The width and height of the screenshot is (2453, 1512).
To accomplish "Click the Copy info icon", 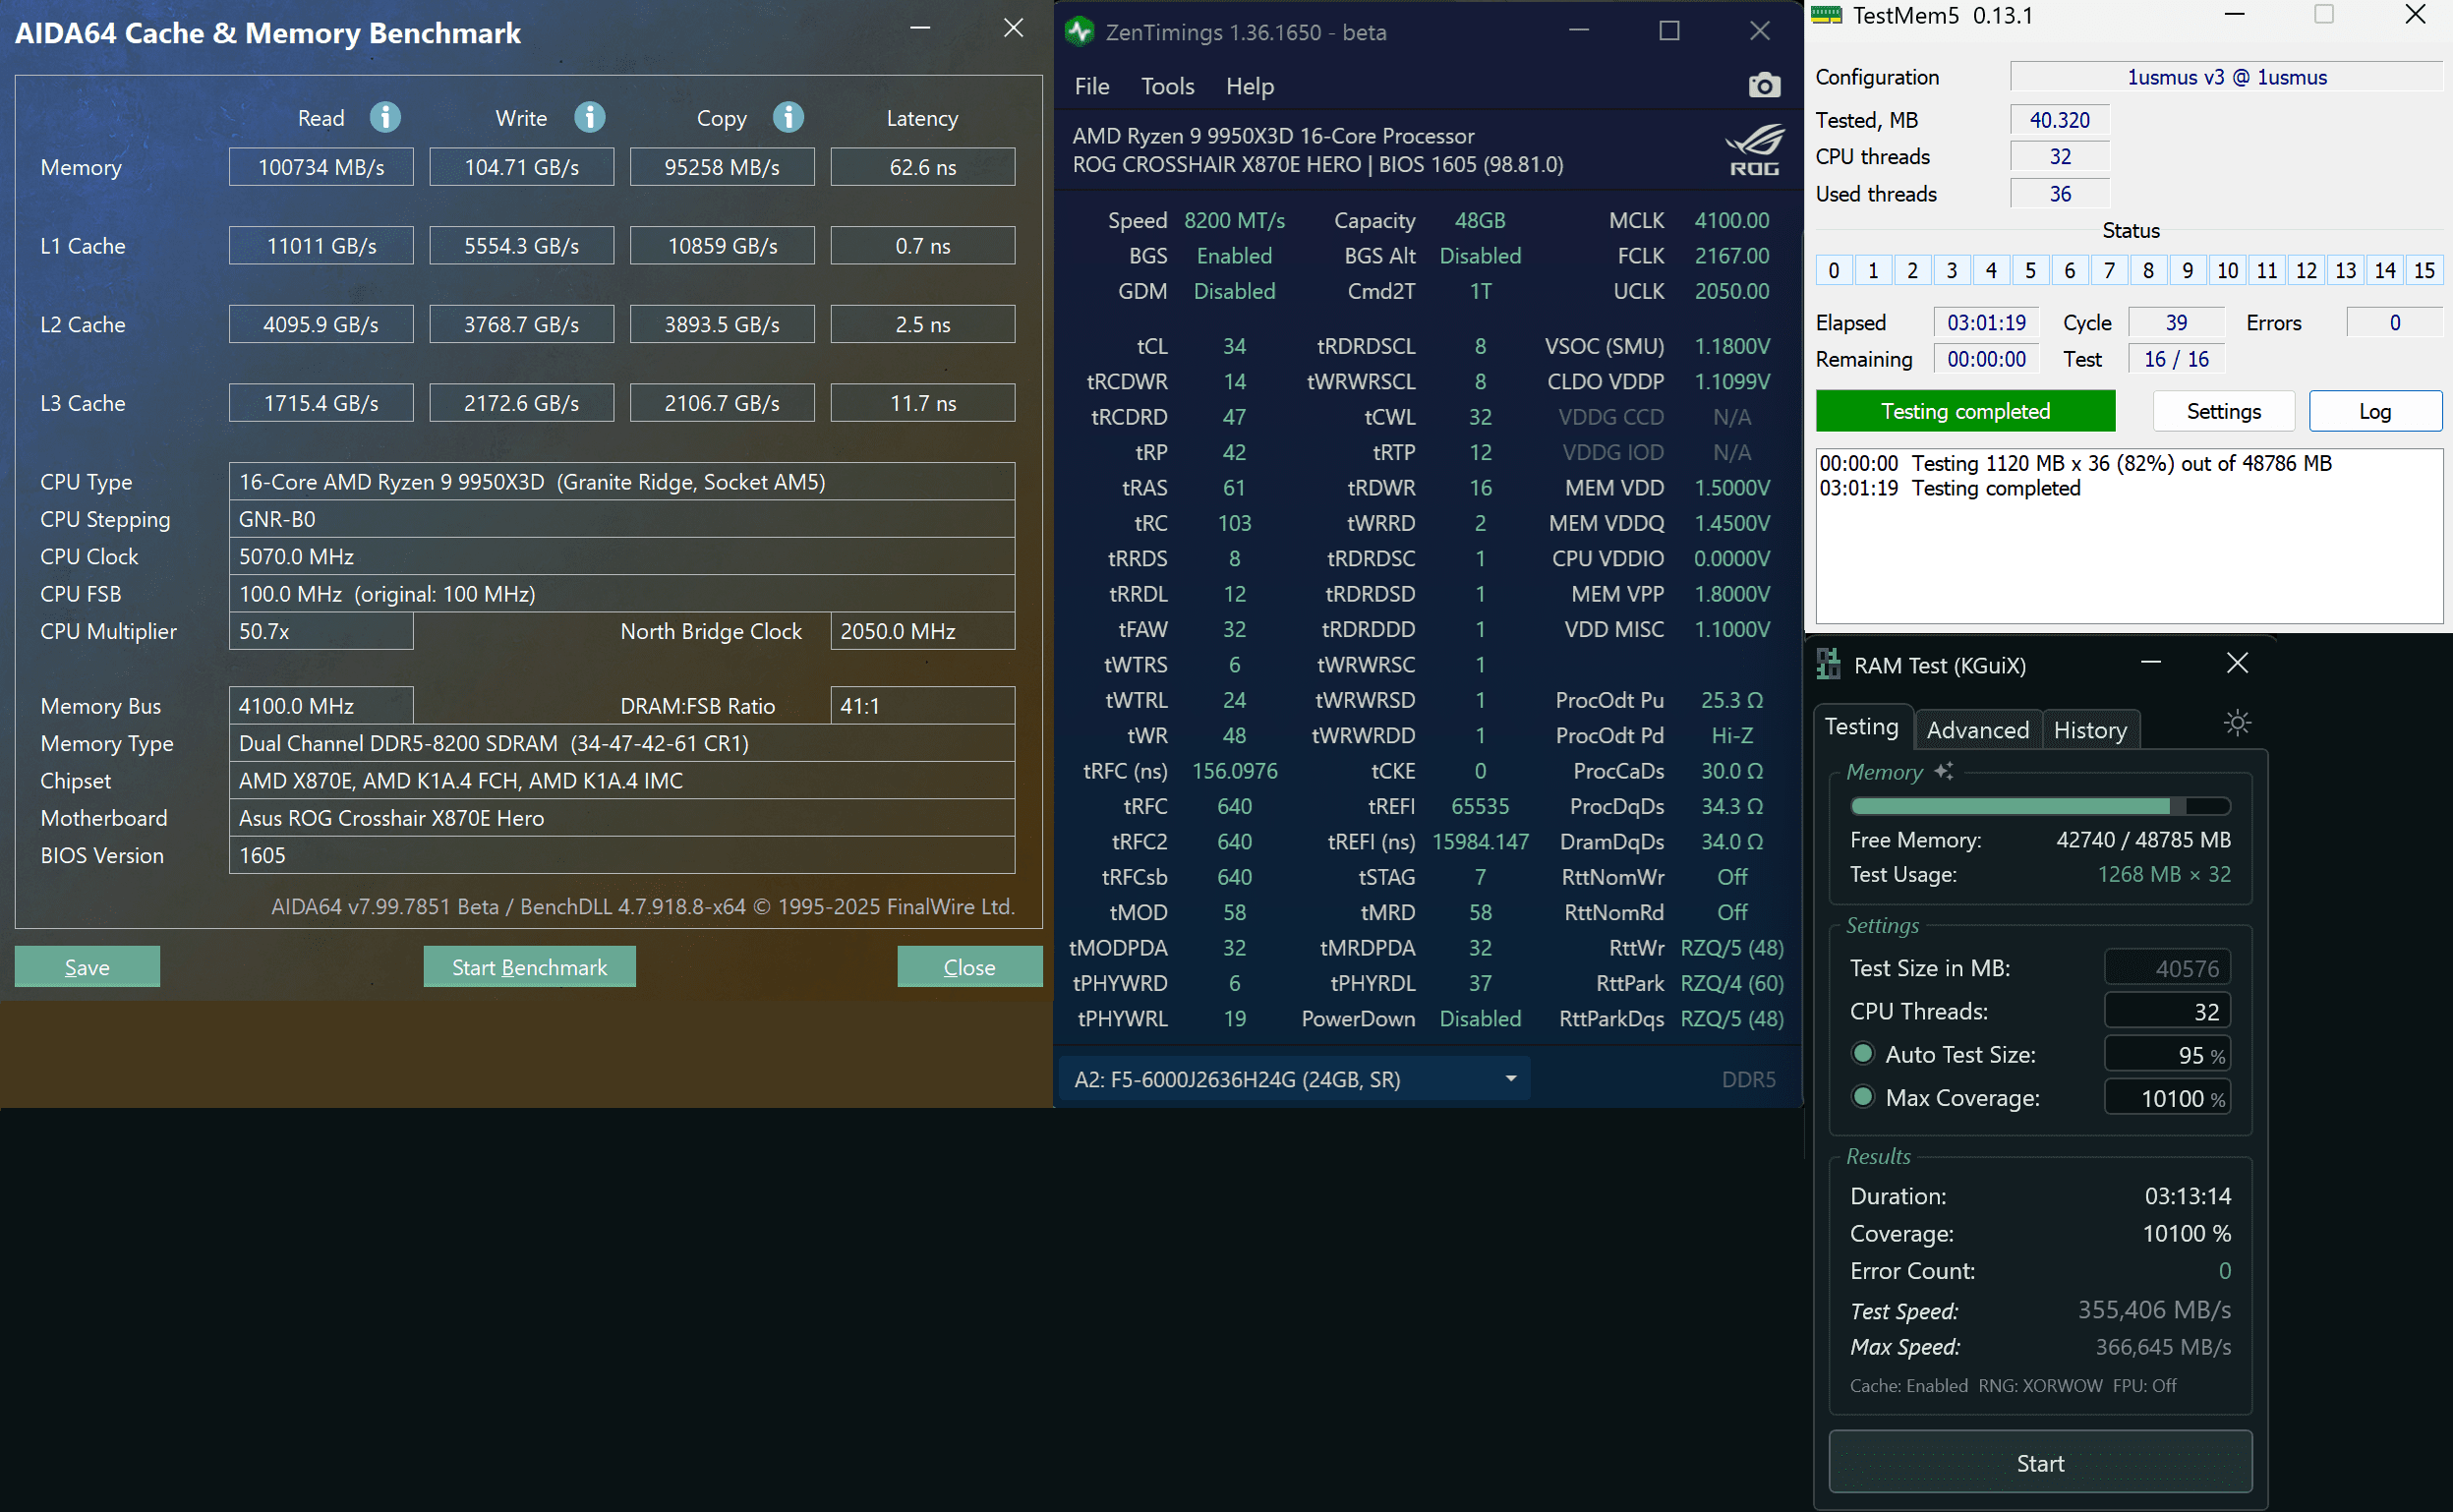I will point(788,118).
